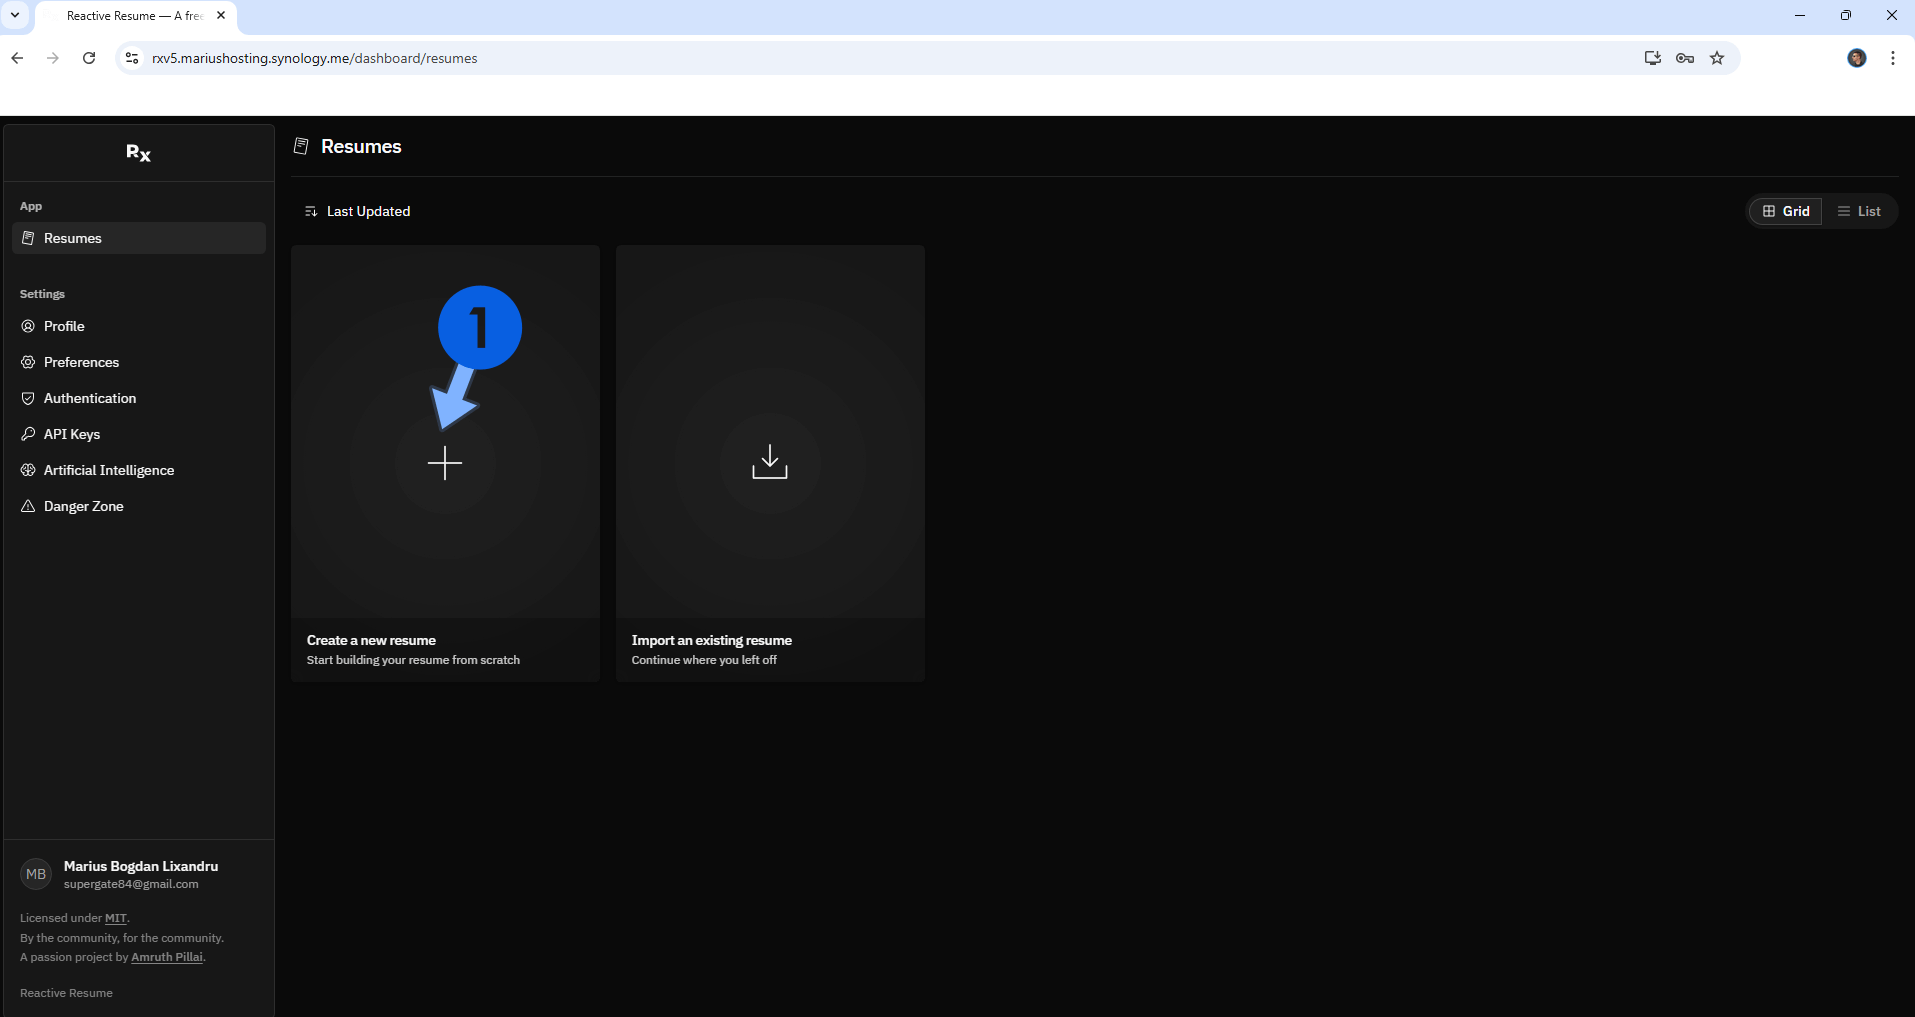Viewport: 1915px width, 1017px height.
Task: Switch to List view
Action: [1859, 211]
